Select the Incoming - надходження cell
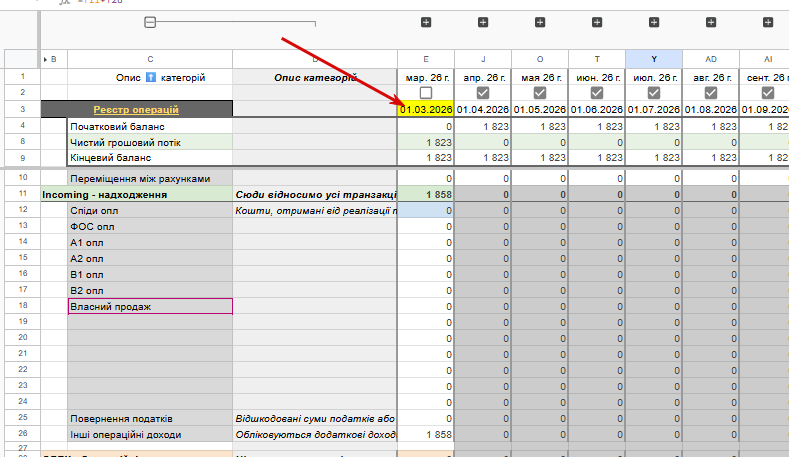Image resolution: width=789 pixels, height=457 pixels. click(136, 194)
